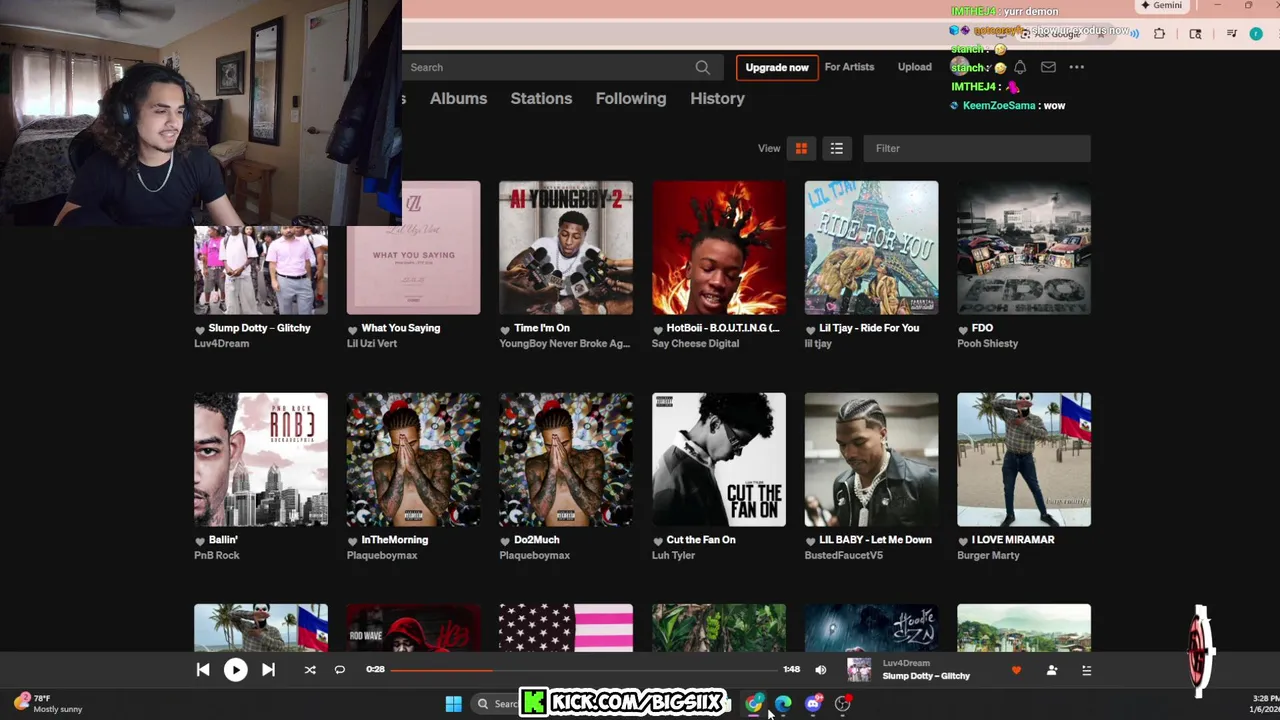Open Discord from the taskbar
Viewport: 1280px width, 720px height.
click(x=813, y=704)
